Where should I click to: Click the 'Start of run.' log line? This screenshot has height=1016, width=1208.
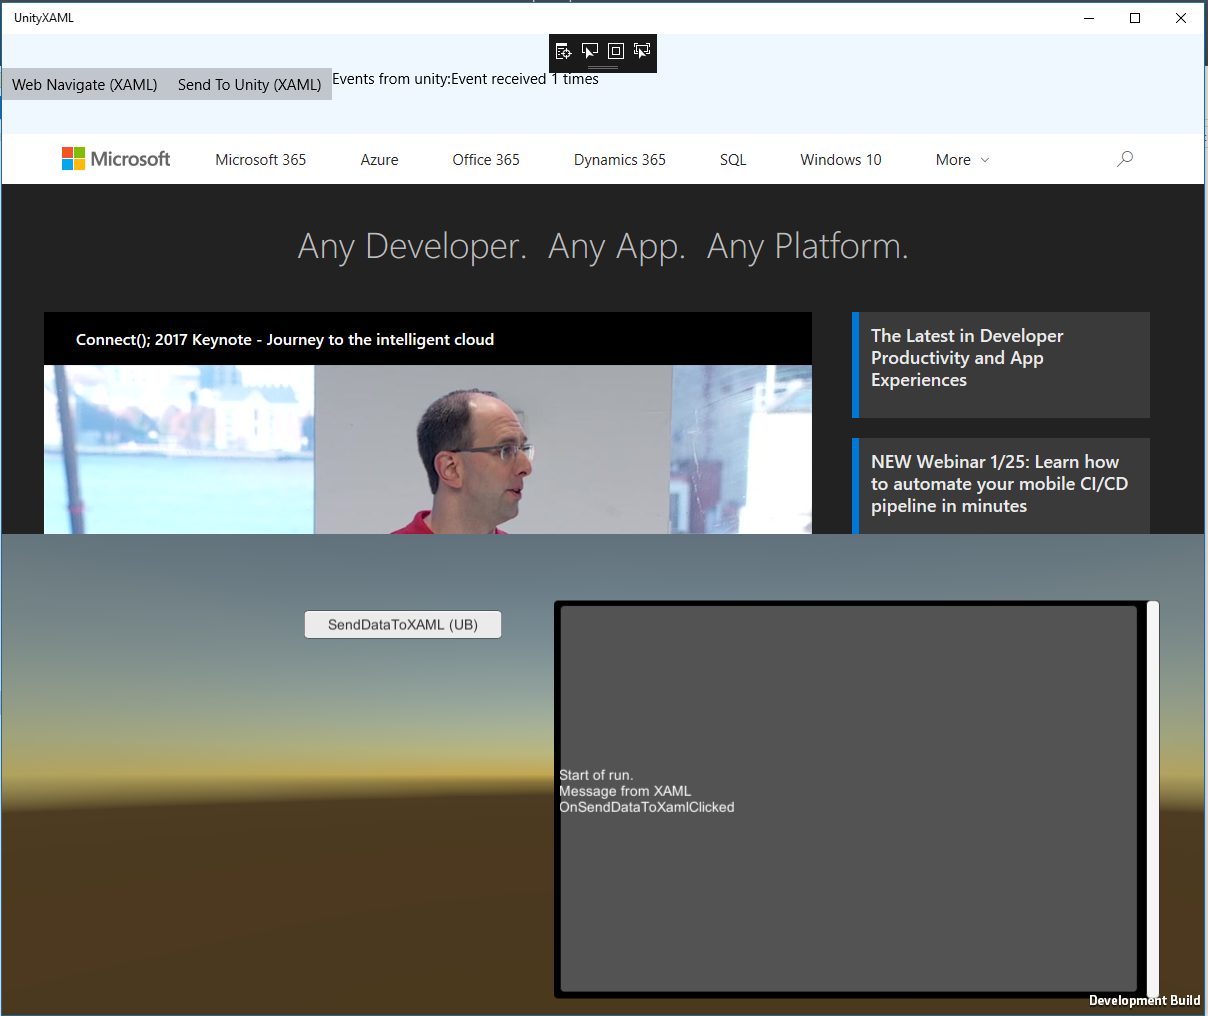(x=596, y=775)
